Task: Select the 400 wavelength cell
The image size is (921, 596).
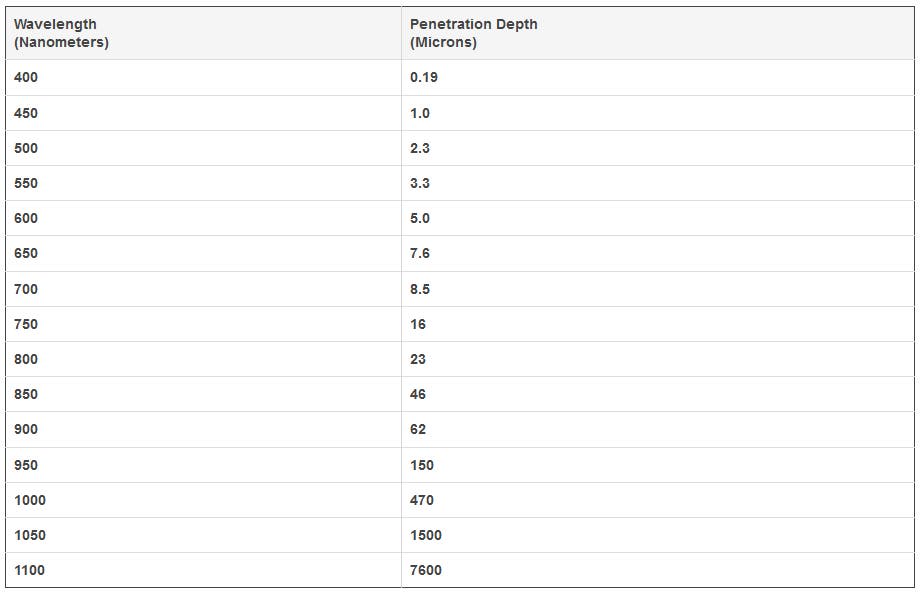Action: coord(26,77)
